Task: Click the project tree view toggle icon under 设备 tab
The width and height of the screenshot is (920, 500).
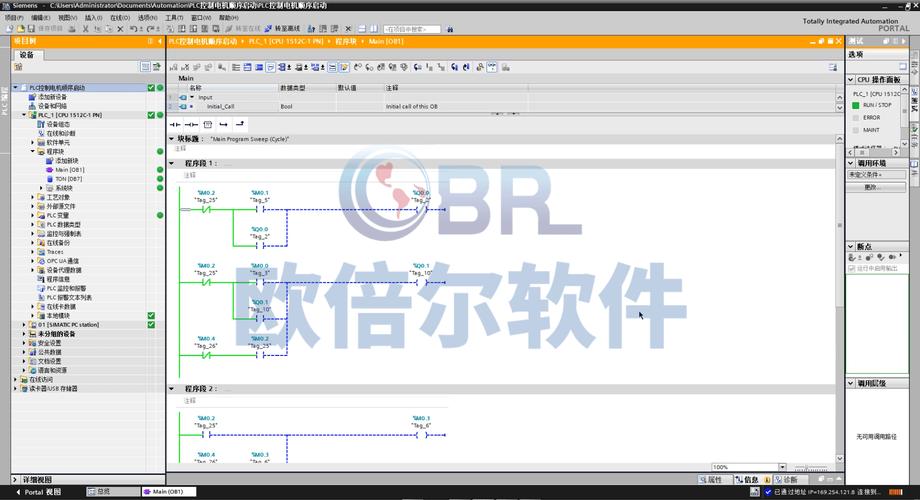Action: point(146,67)
